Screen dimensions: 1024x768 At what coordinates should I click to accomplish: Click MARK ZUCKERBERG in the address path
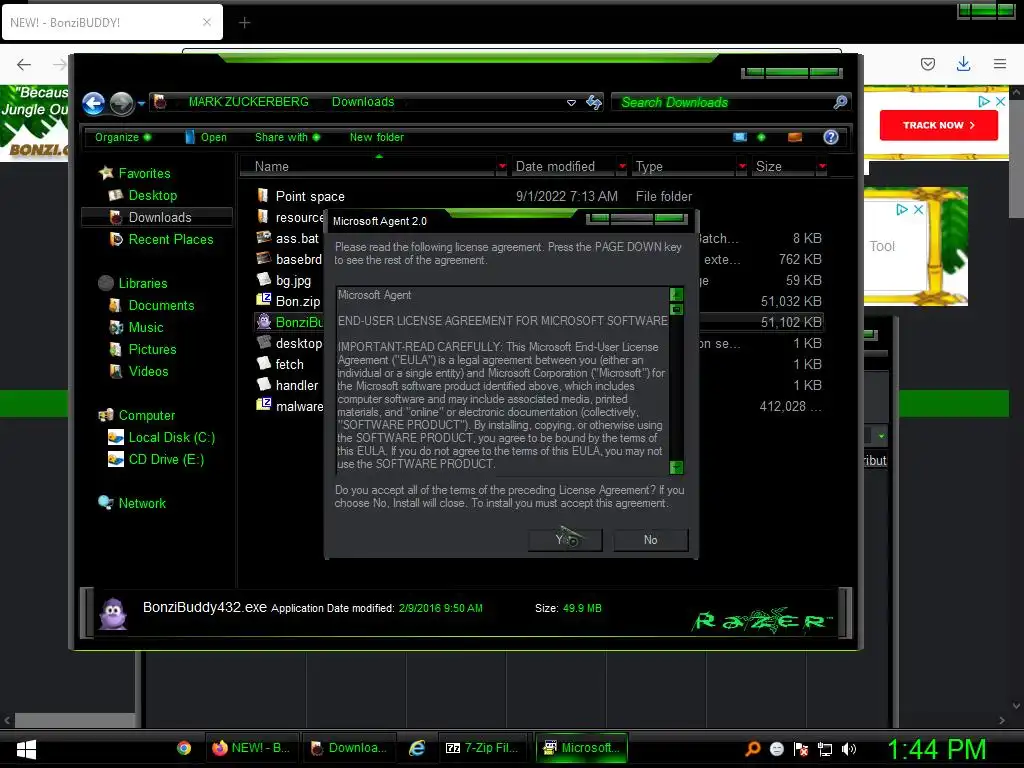click(x=248, y=102)
